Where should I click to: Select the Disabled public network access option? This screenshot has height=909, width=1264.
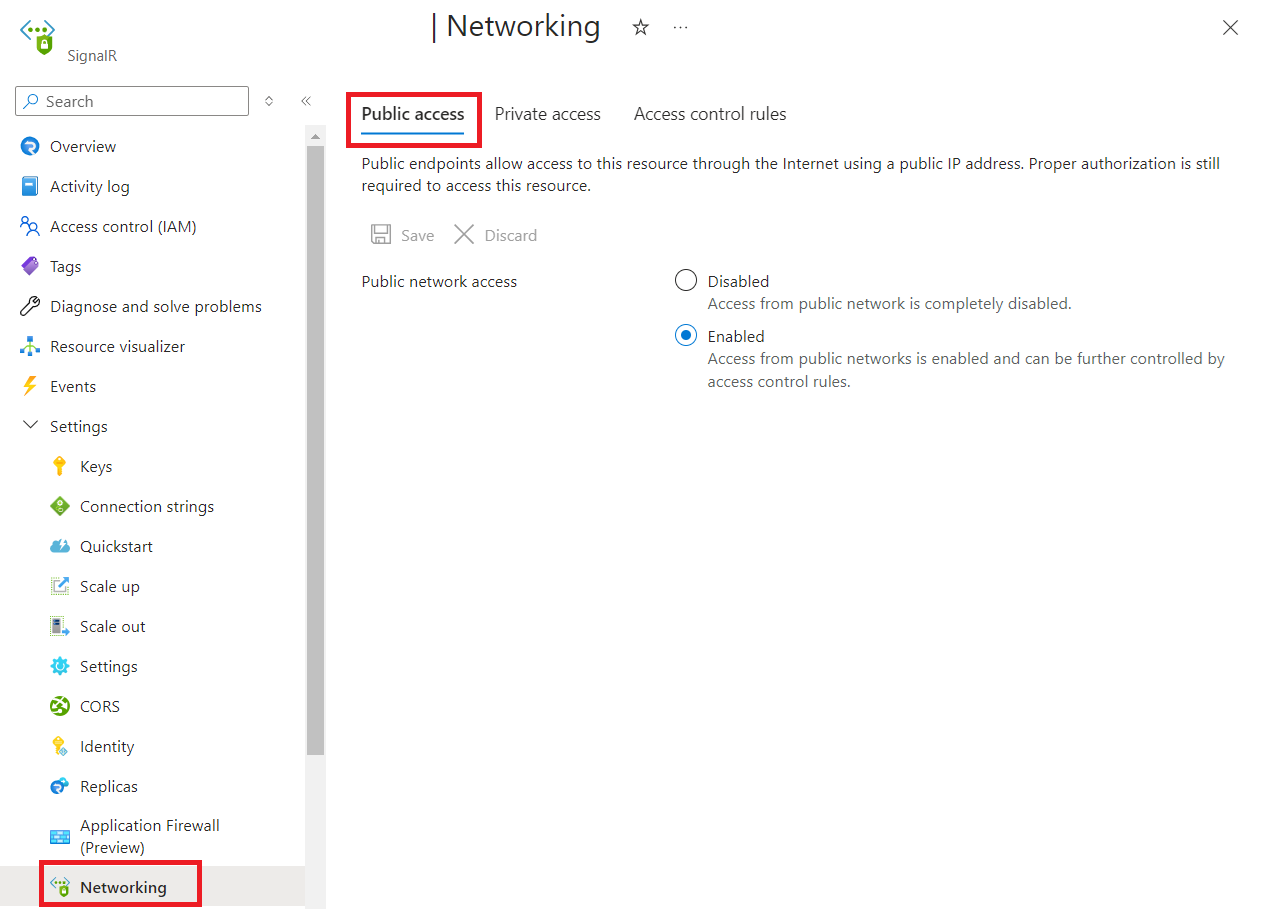685,280
